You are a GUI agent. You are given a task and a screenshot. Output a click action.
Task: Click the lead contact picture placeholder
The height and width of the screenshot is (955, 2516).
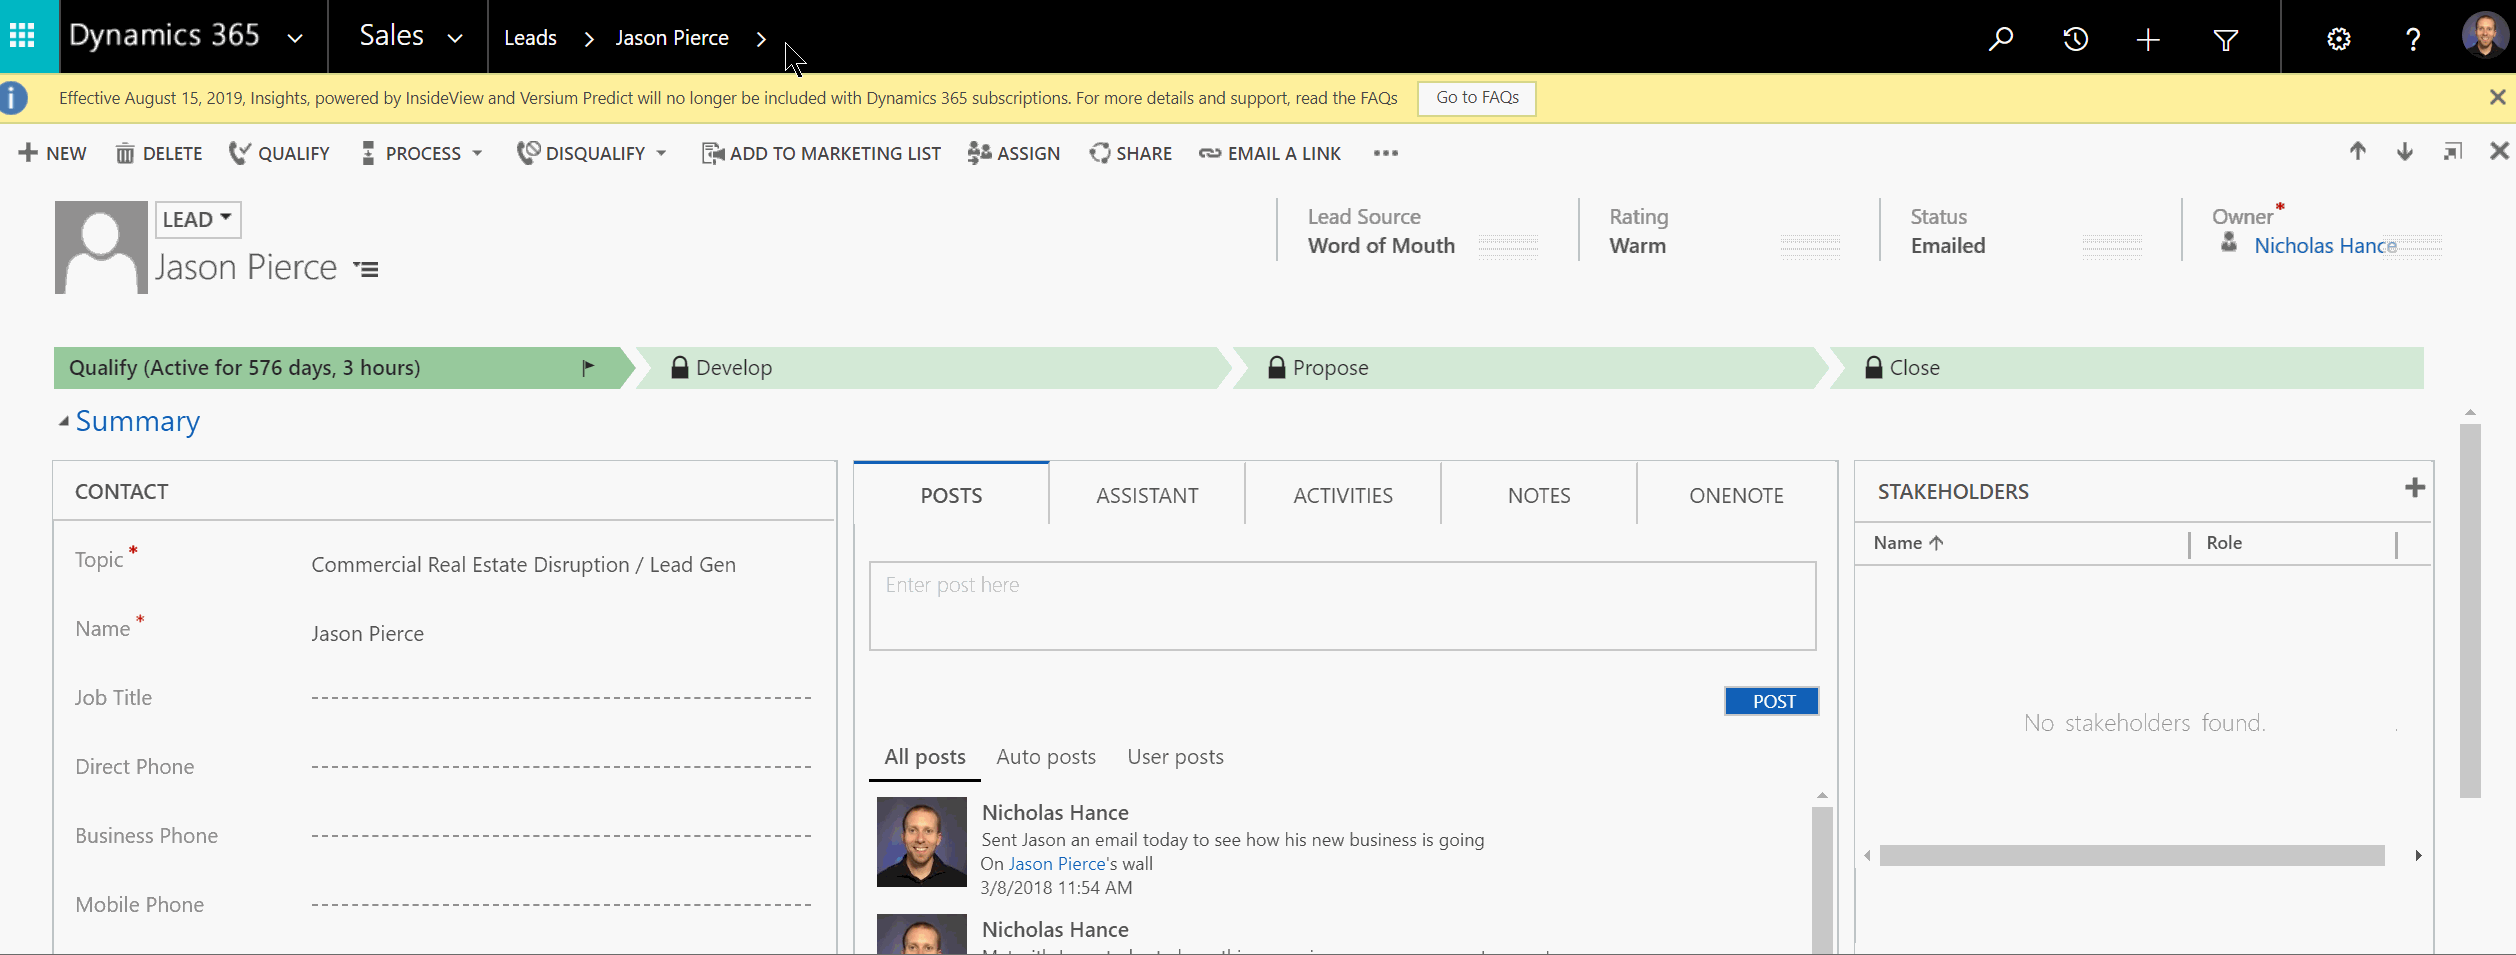pyautogui.click(x=101, y=247)
